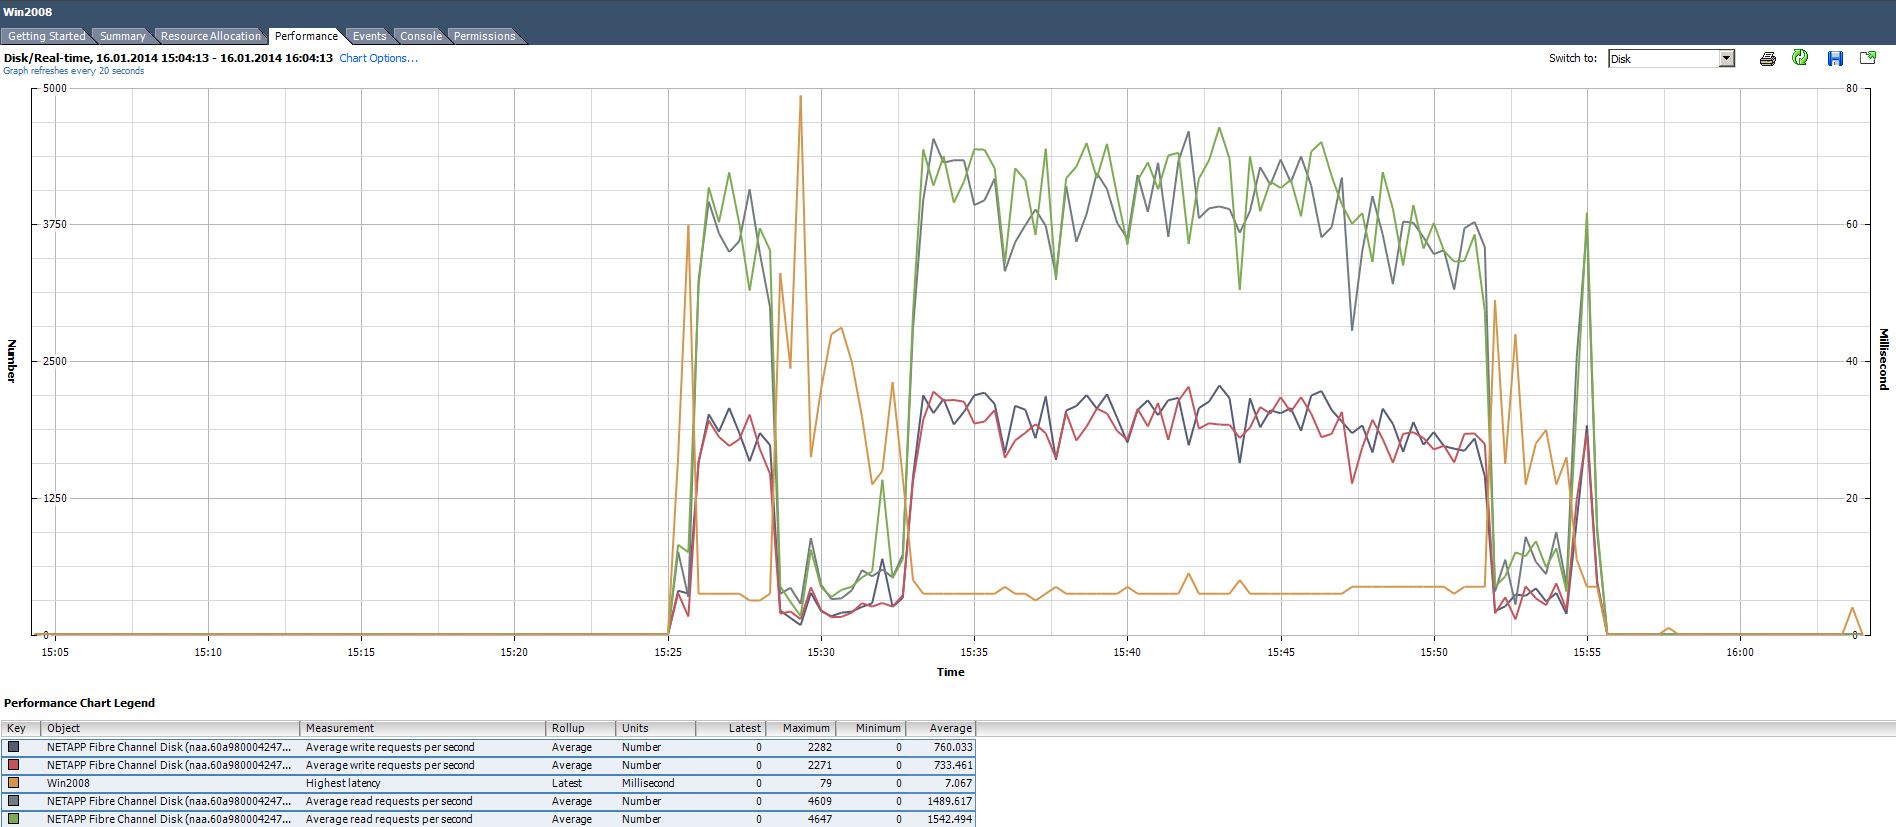
Task: Click the color key in the 4609 maximum row
Action: [14, 801]
